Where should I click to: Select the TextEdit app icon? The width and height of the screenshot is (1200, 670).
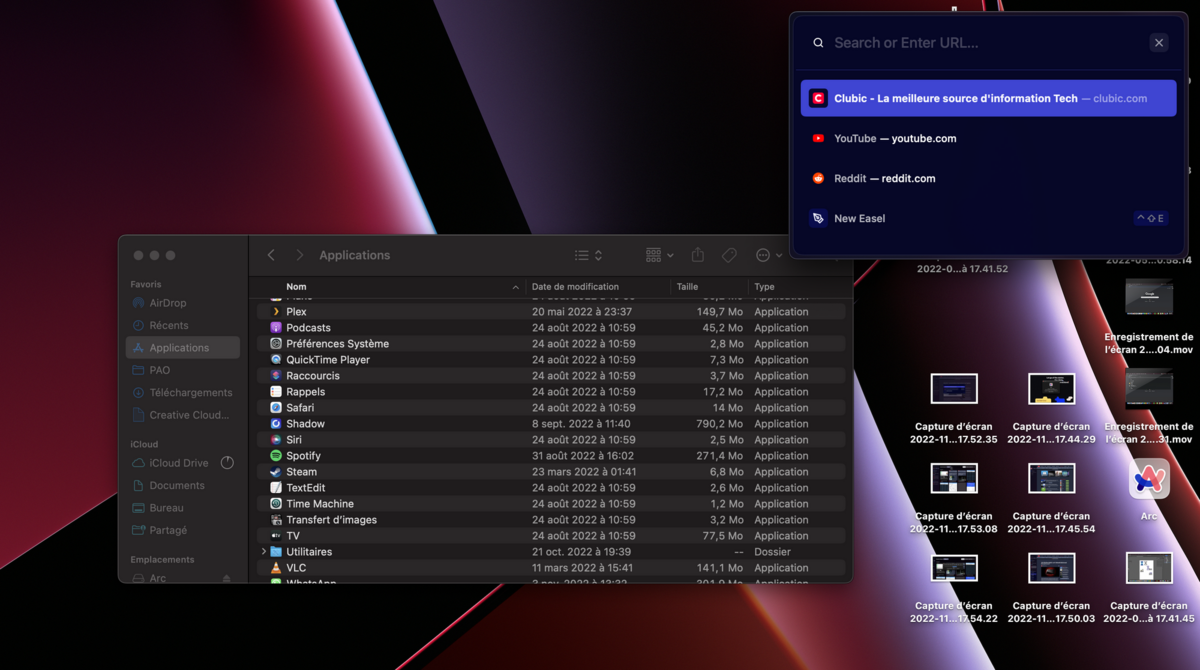(276, 488)
